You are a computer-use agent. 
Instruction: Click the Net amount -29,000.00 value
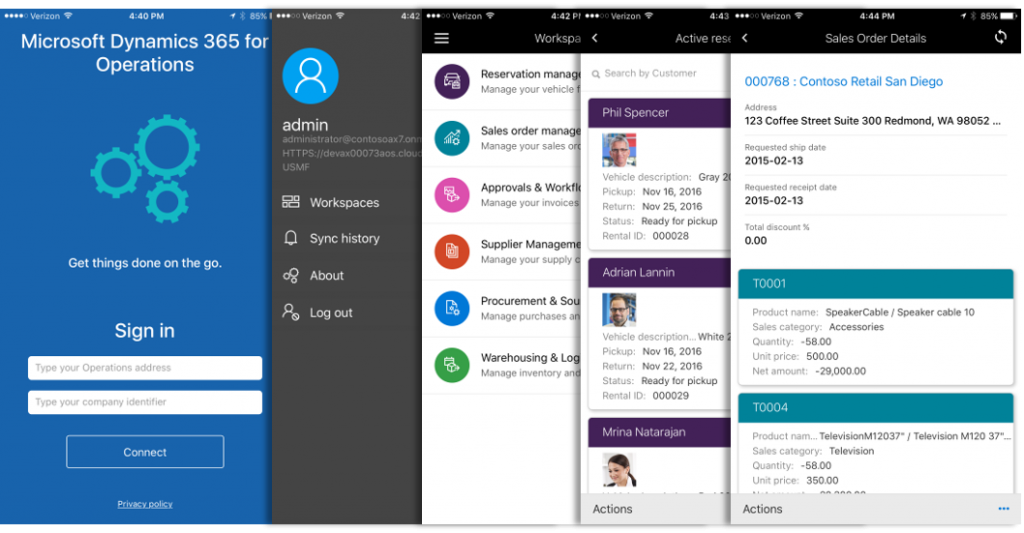pos(840,371)
